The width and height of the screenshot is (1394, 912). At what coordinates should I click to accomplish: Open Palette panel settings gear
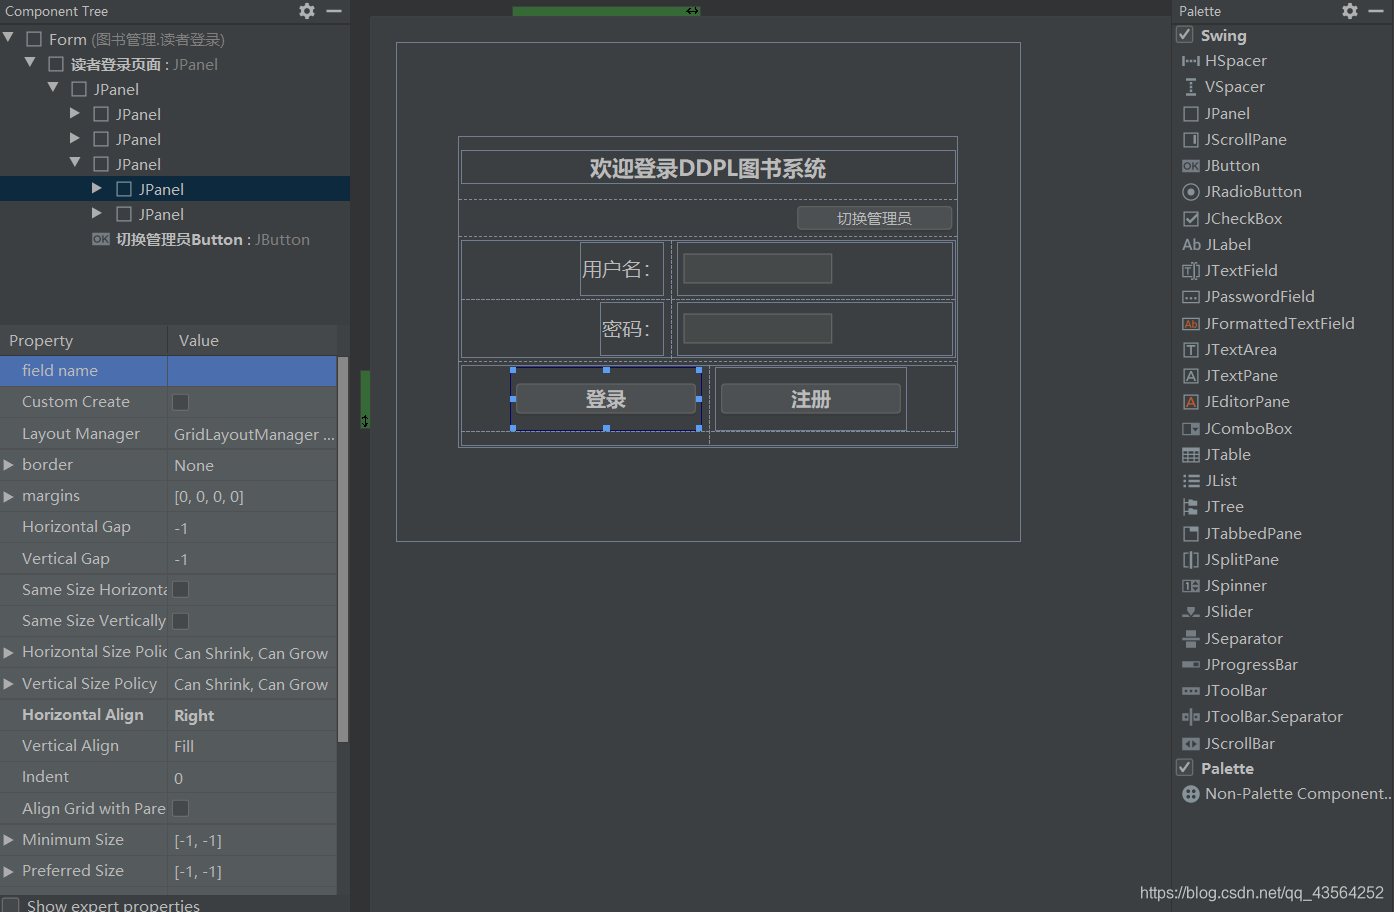click(1350, 11)
